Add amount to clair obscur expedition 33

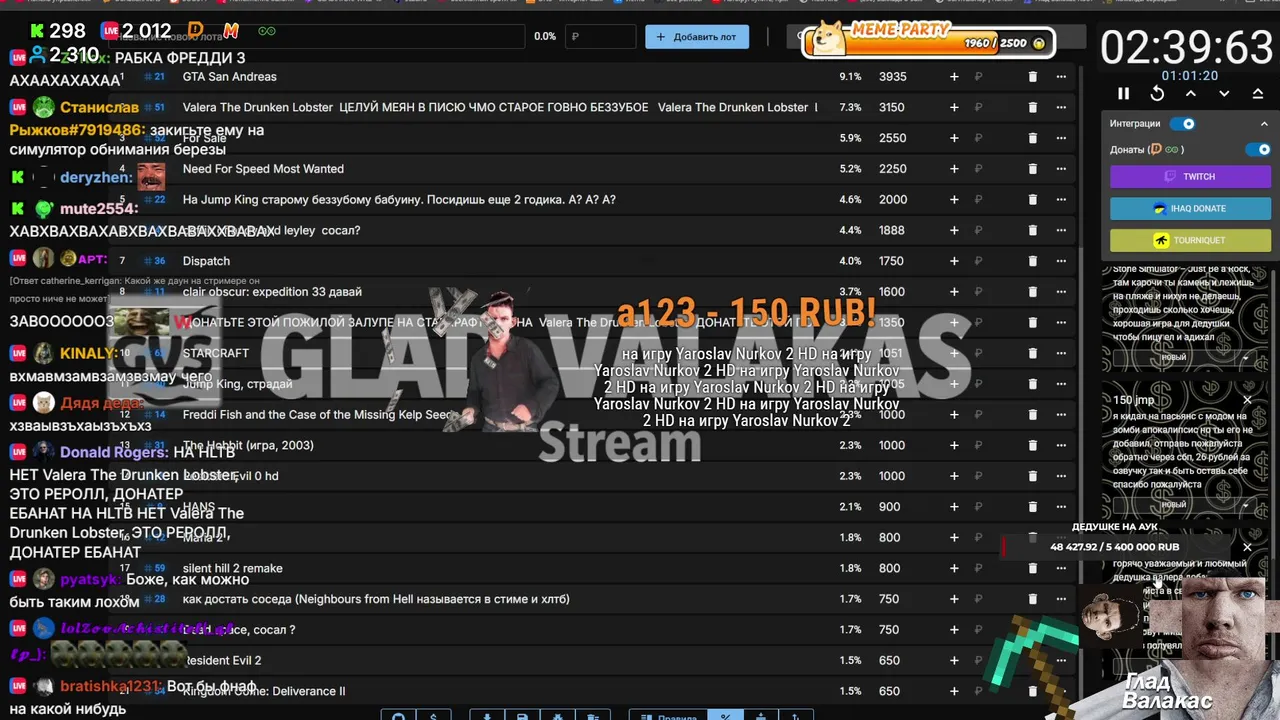[954, 292]
